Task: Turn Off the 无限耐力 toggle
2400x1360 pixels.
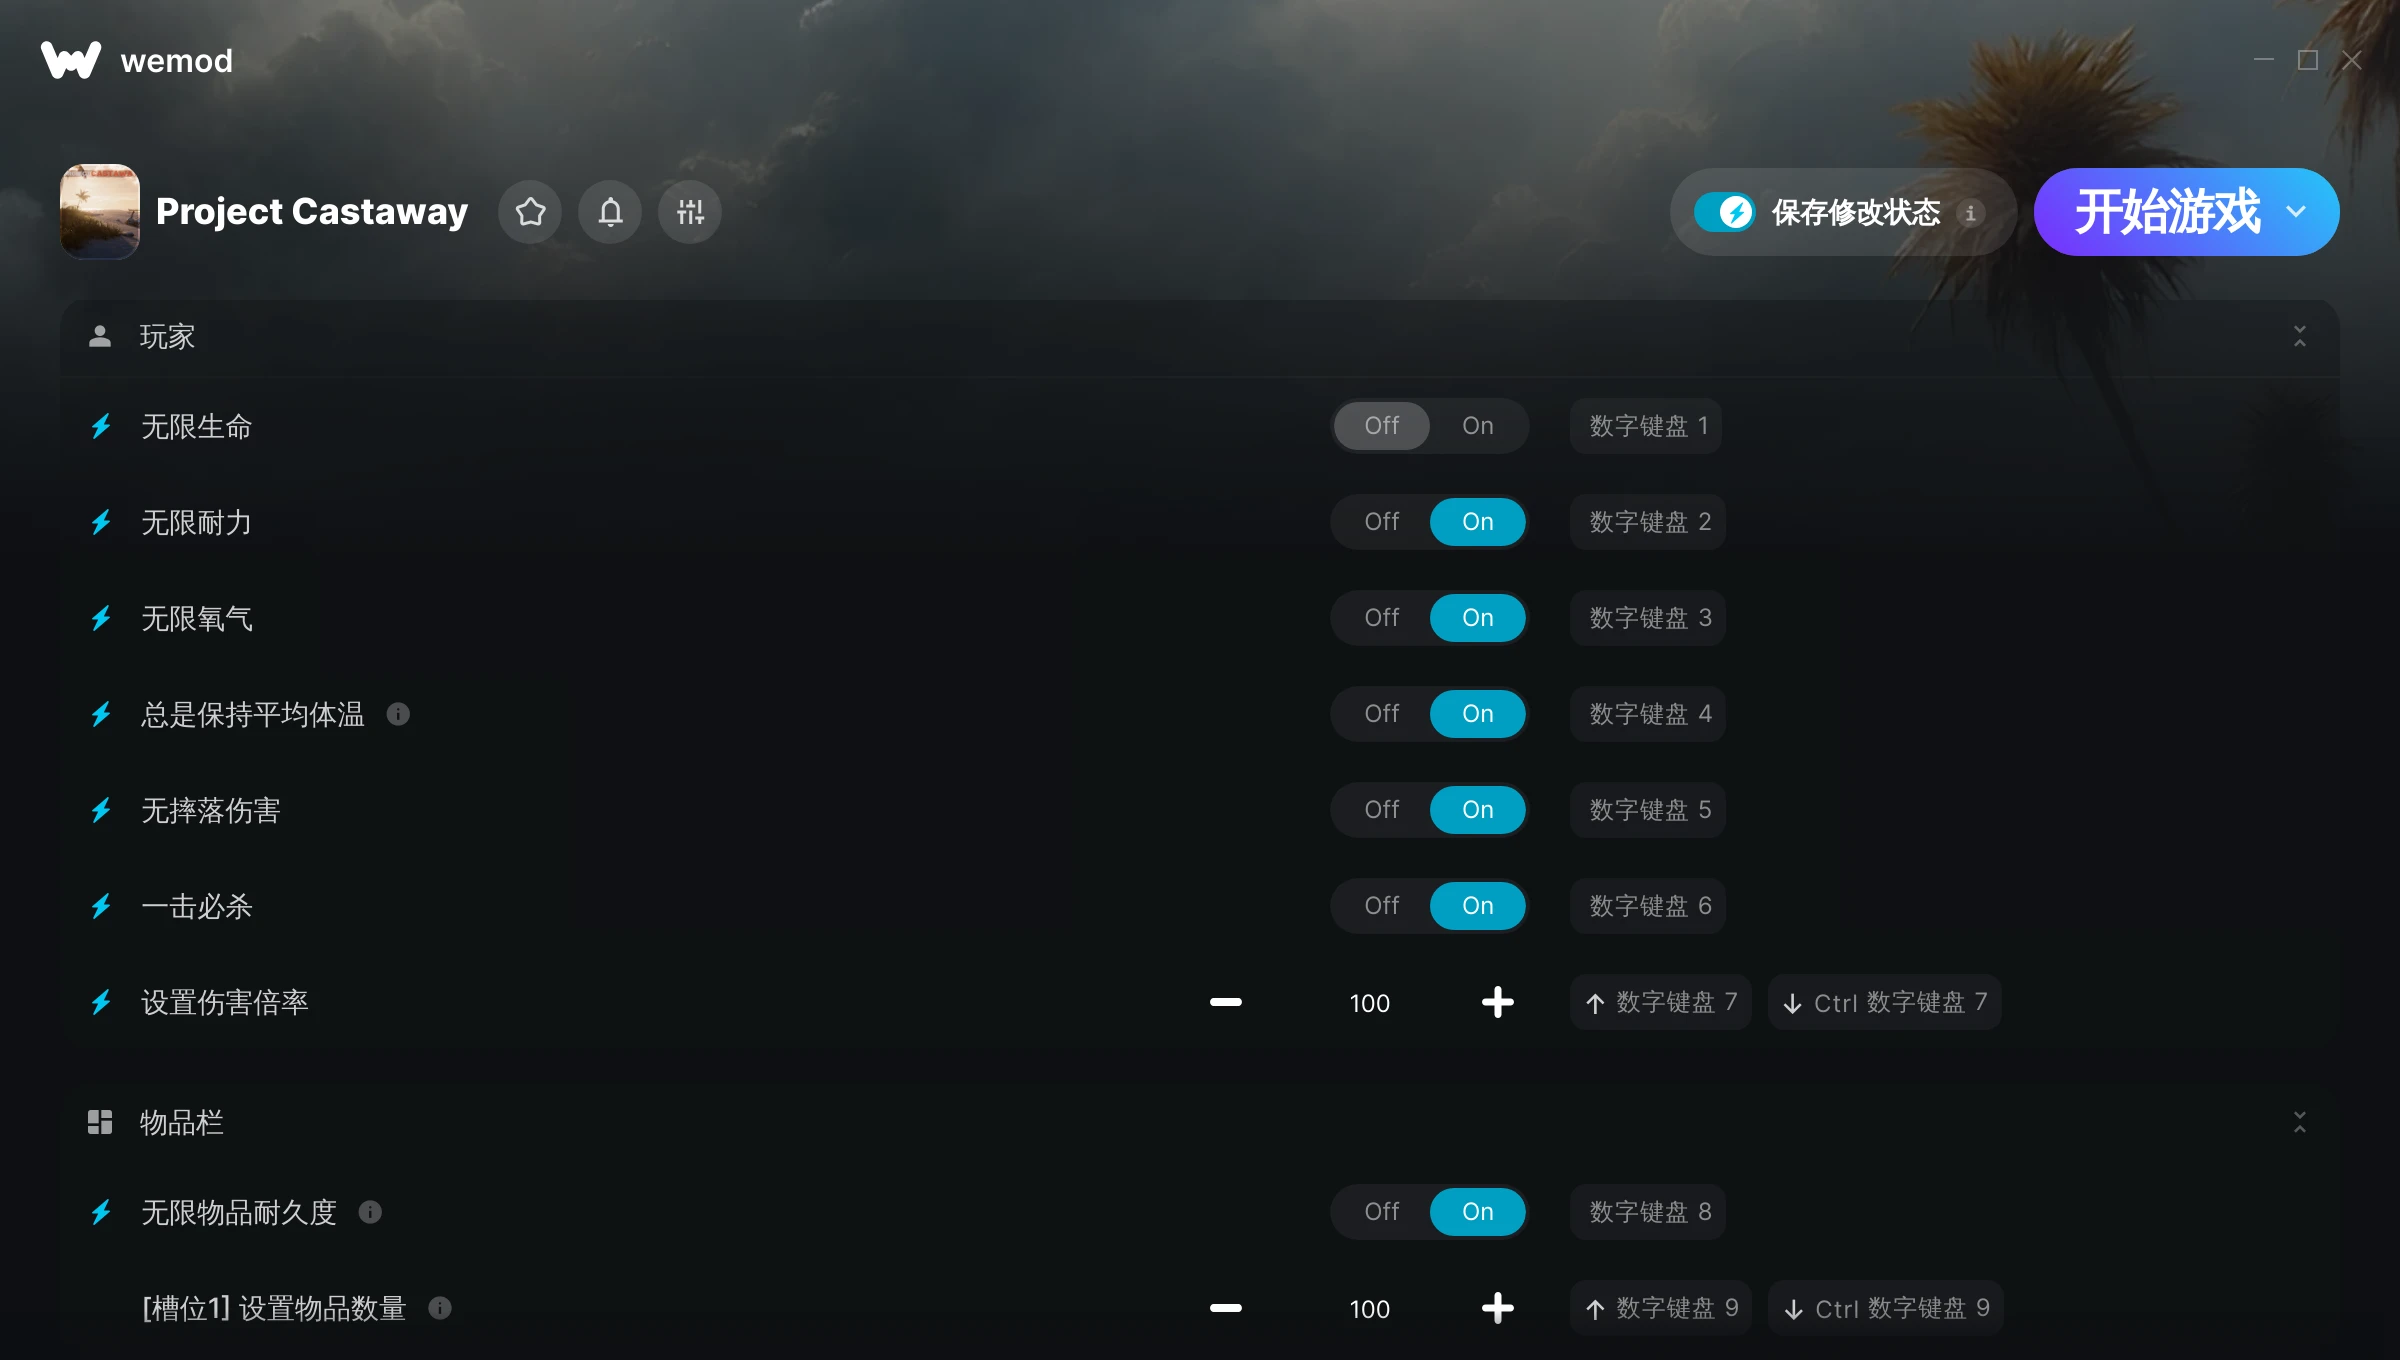Action: click(x=1382, y=522)
